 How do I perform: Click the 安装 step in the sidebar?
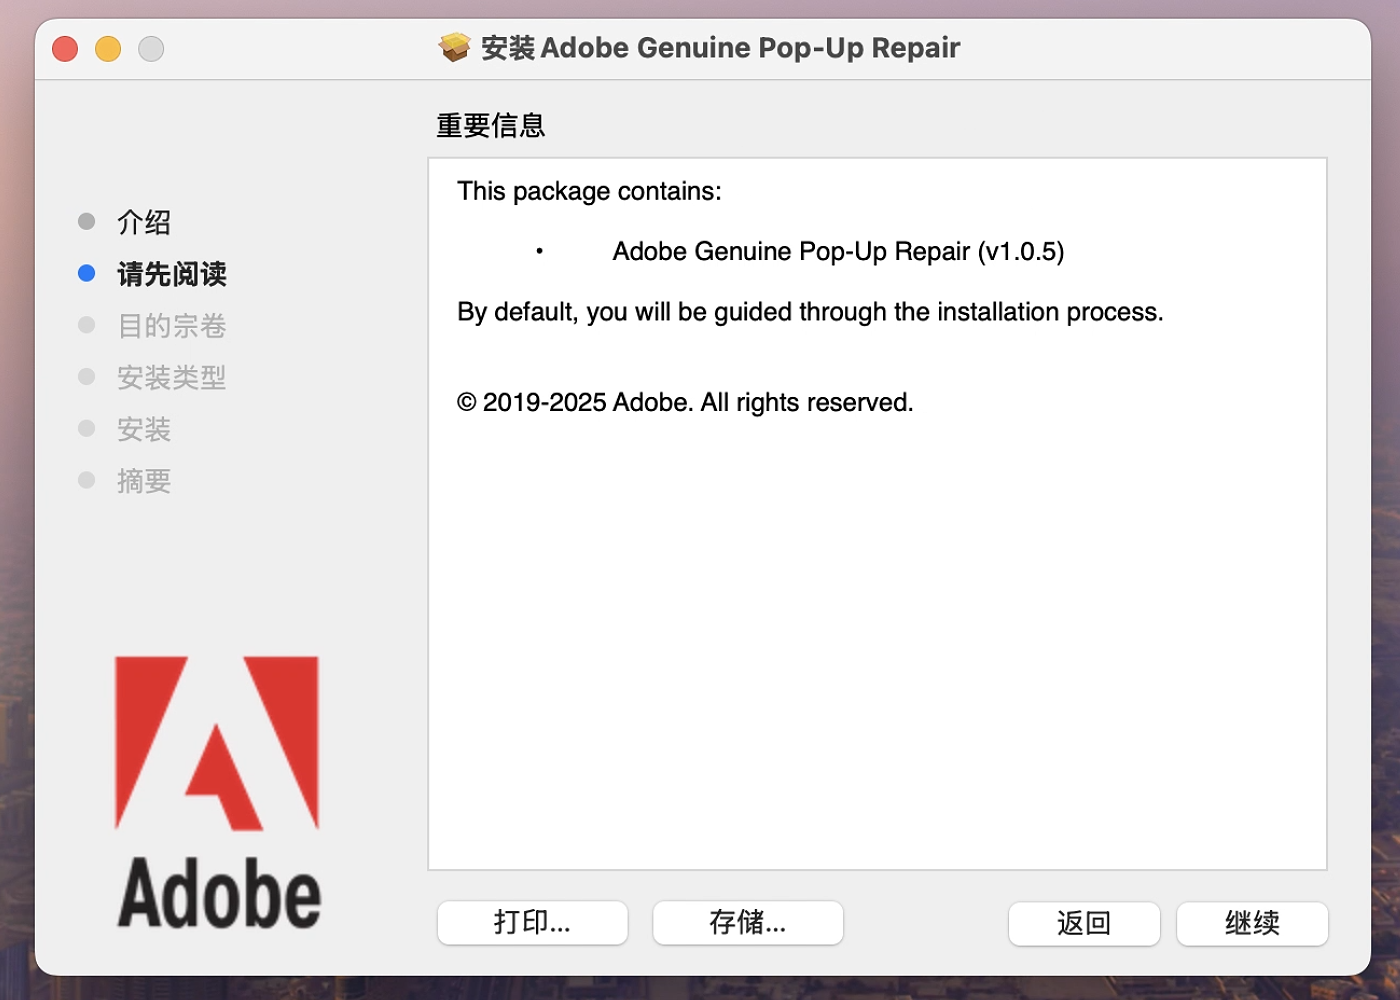coord(144,430)
